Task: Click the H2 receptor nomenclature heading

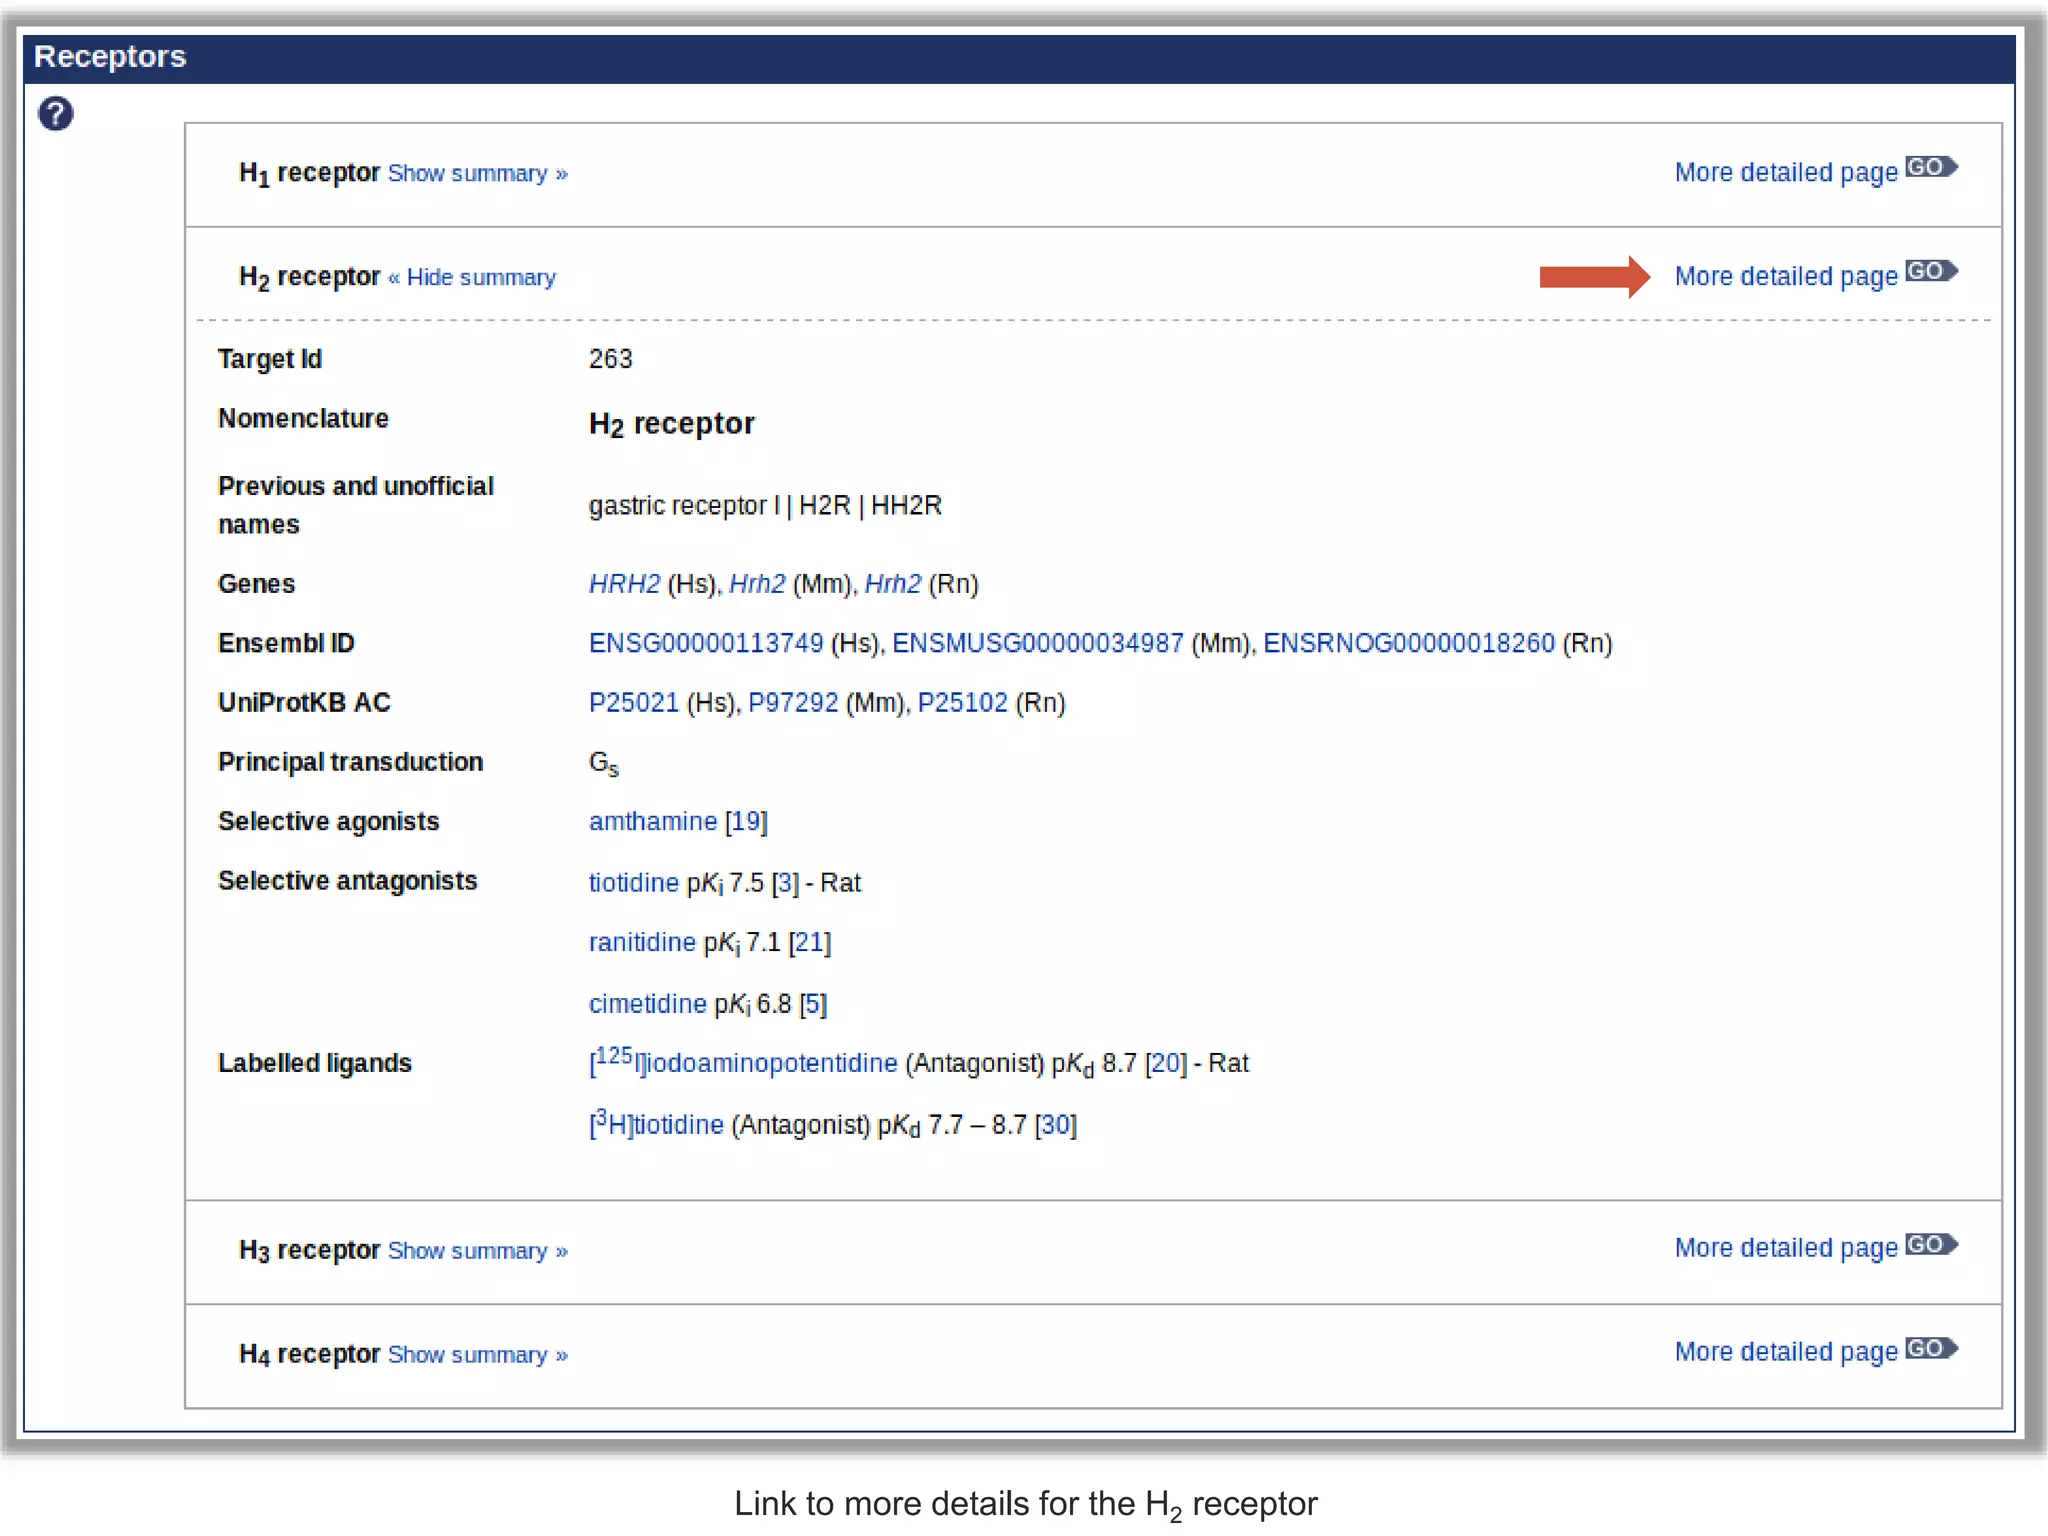Action: pyautogui.click(x=672, y=424)
